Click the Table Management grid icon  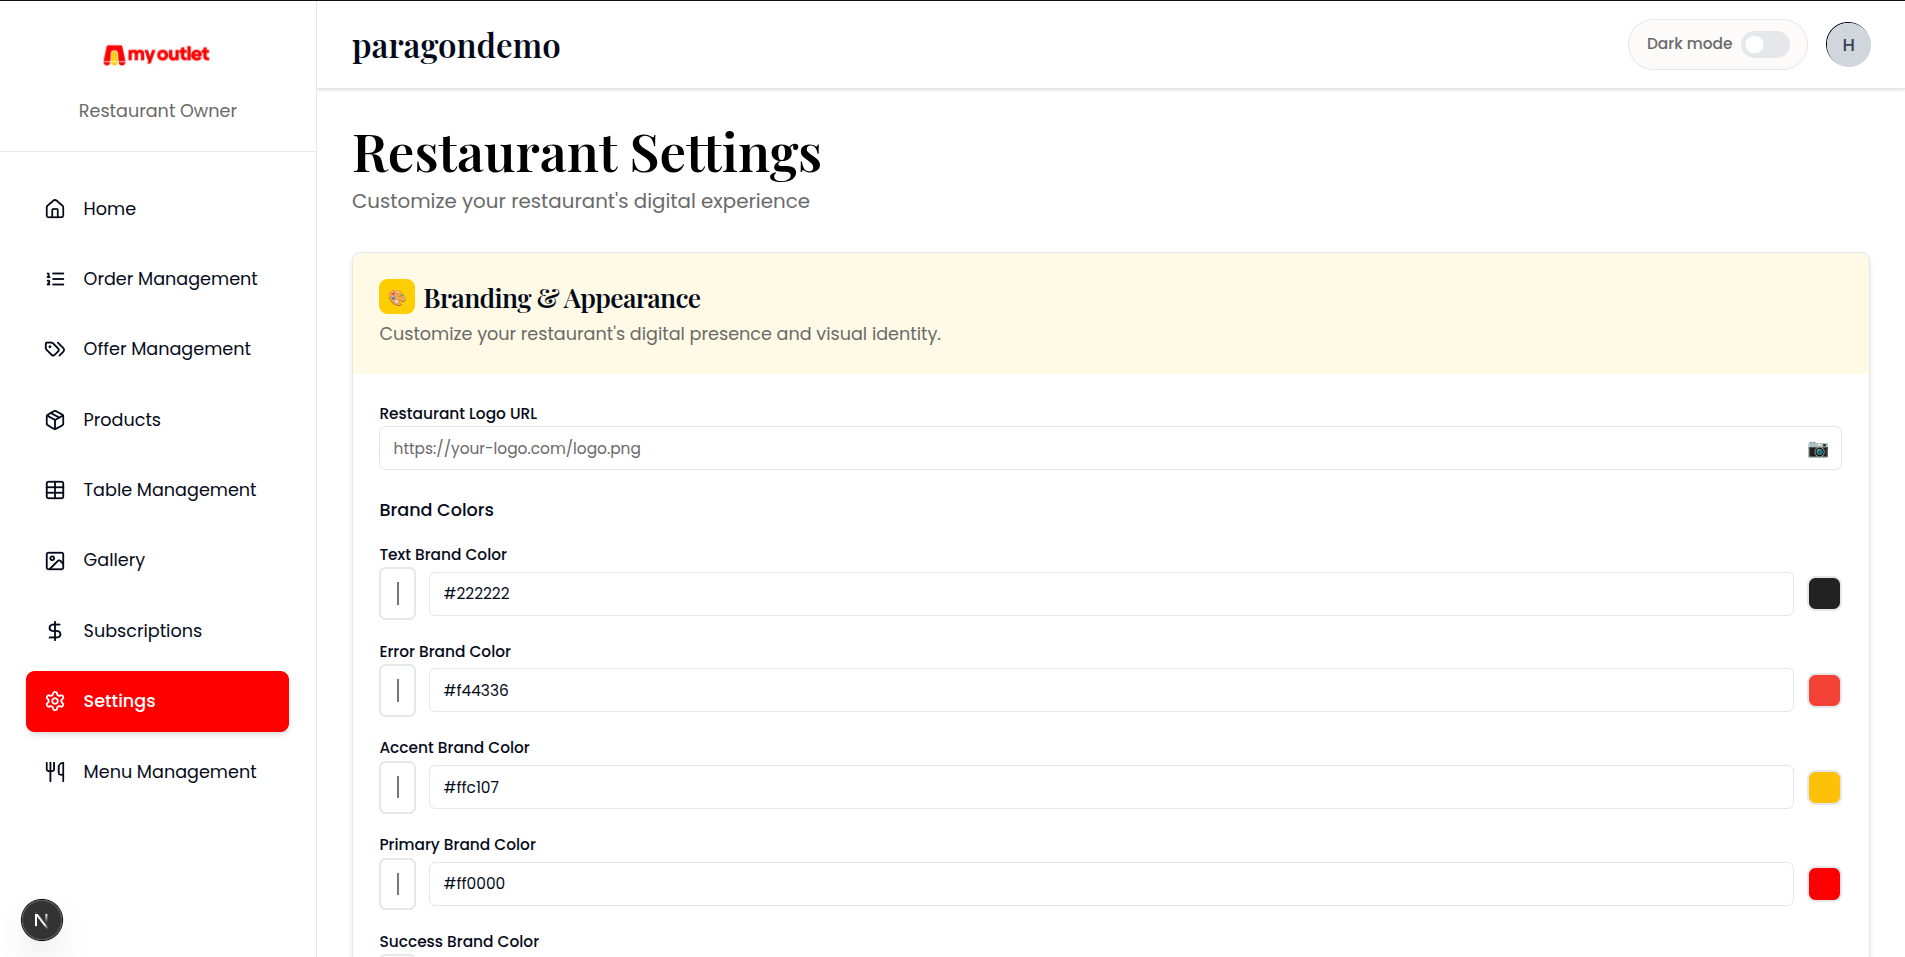tap(55, 490)
